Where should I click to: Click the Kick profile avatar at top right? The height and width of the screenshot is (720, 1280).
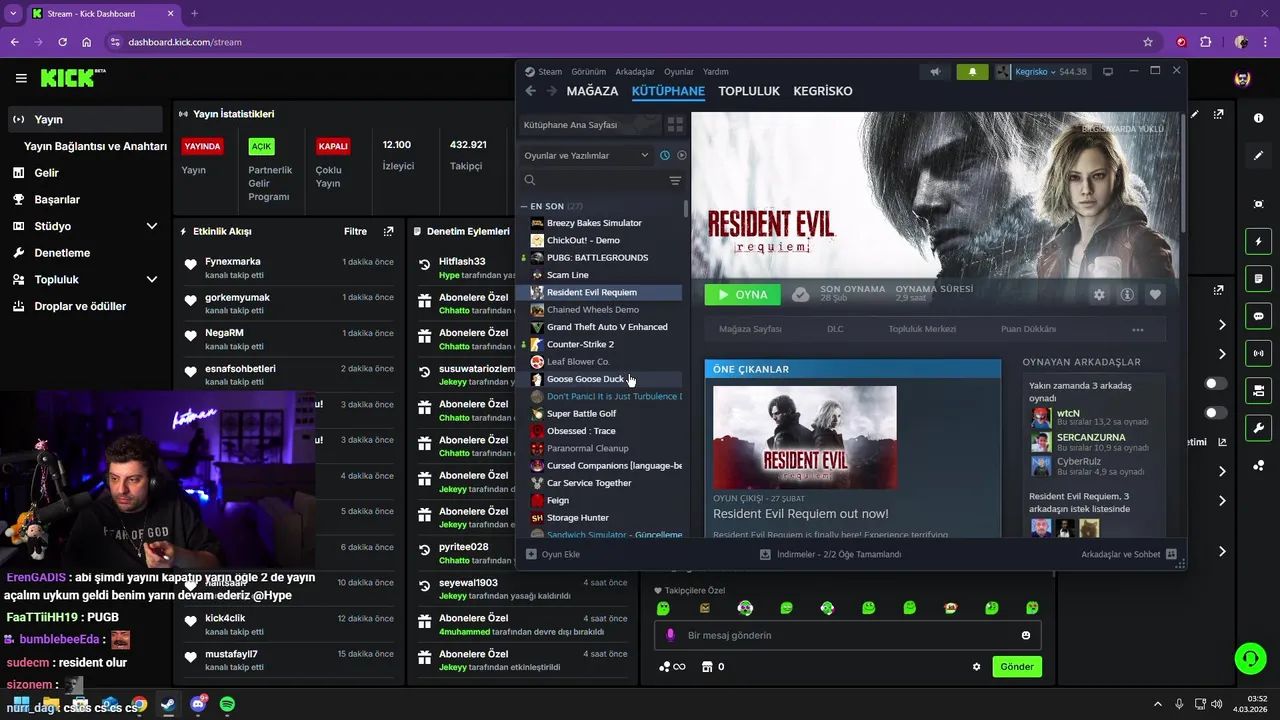[1242, 78]
